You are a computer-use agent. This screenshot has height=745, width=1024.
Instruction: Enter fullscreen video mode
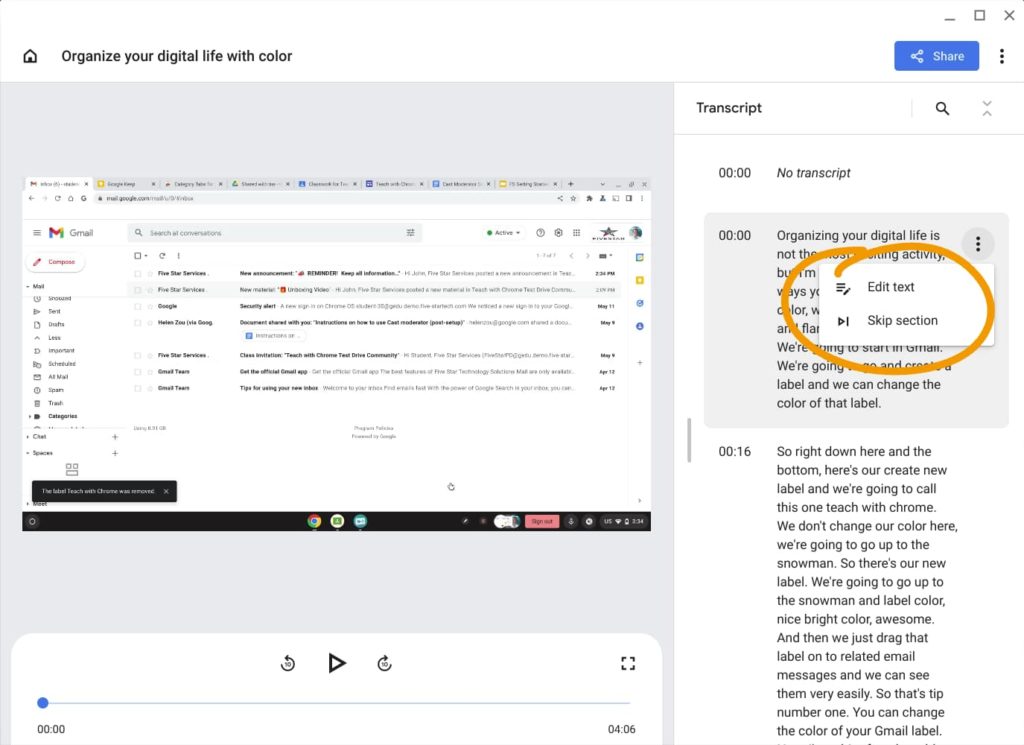[628, 663]
